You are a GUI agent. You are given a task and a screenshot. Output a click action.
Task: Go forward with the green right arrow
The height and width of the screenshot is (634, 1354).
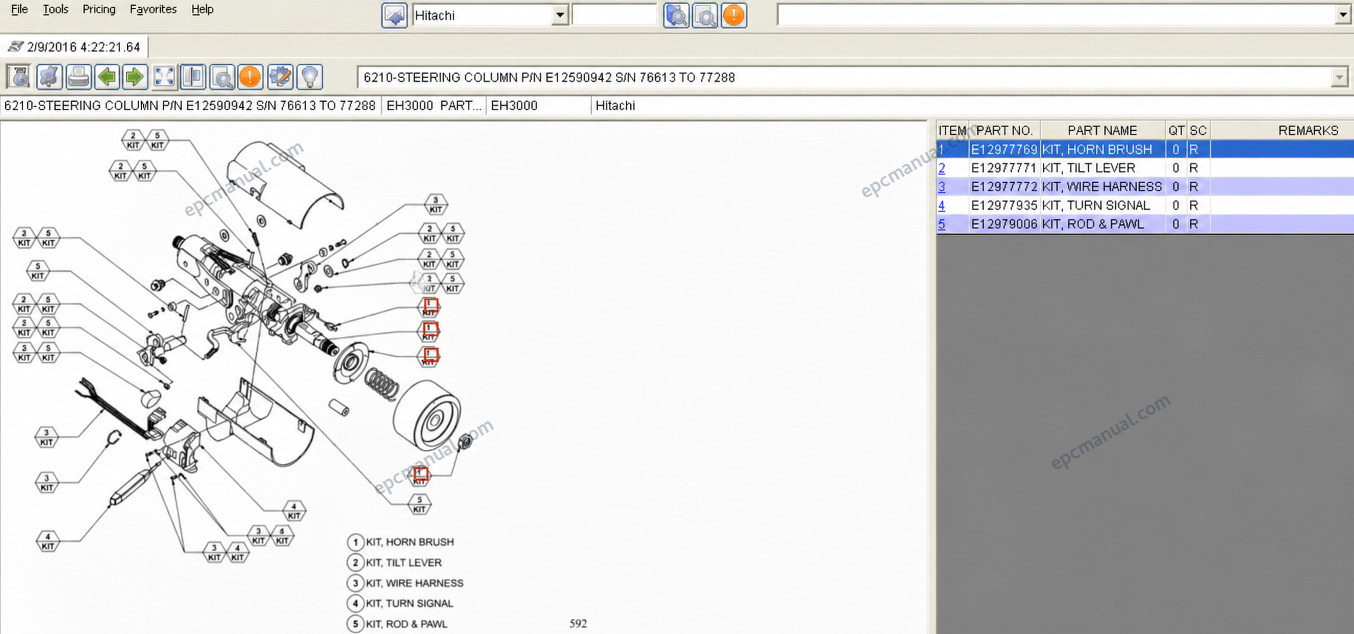[135, 77]
